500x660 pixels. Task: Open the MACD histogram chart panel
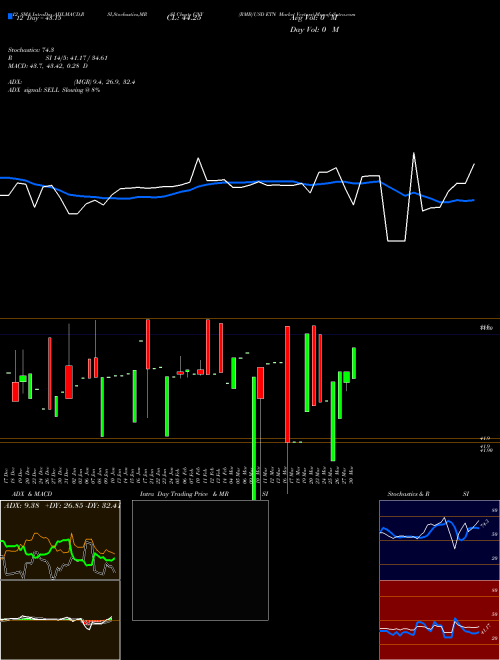[x=60, y=620]
